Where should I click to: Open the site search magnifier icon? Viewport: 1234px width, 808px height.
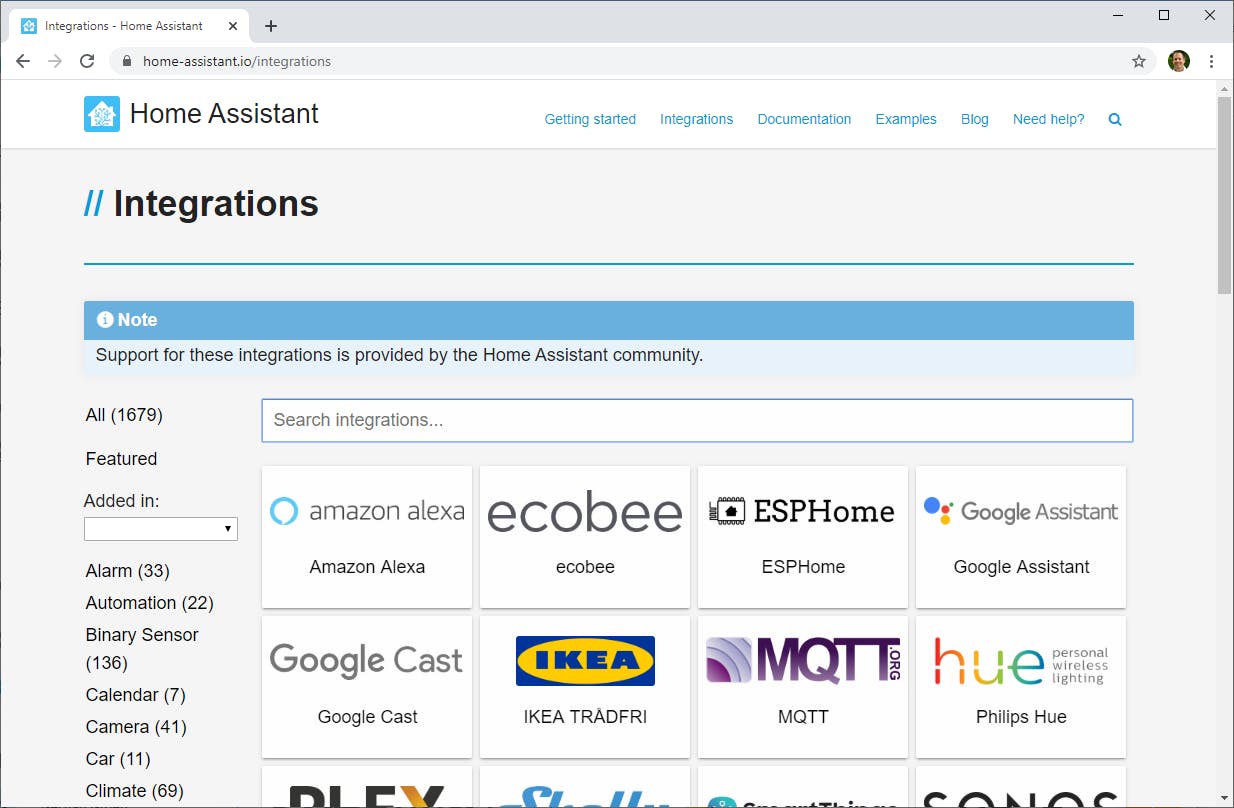pos(1115,119)
